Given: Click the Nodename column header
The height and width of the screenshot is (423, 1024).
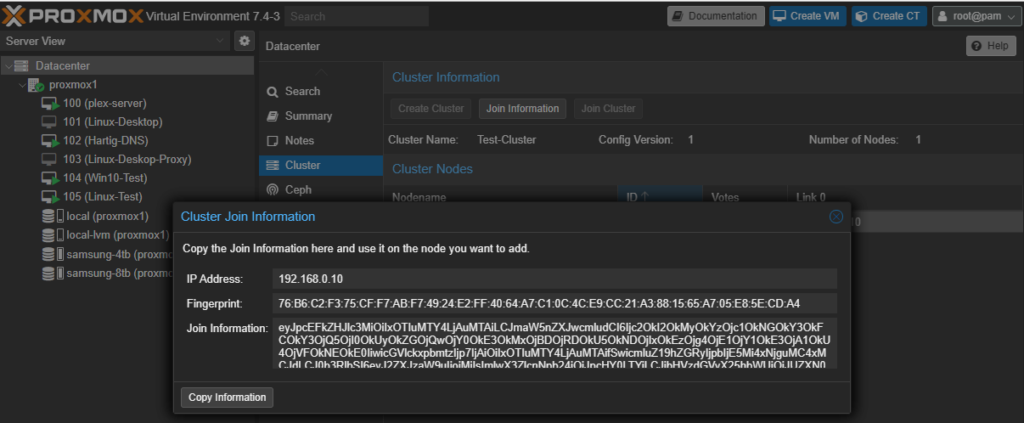Looking at the screenshot, I should [501, 196].
